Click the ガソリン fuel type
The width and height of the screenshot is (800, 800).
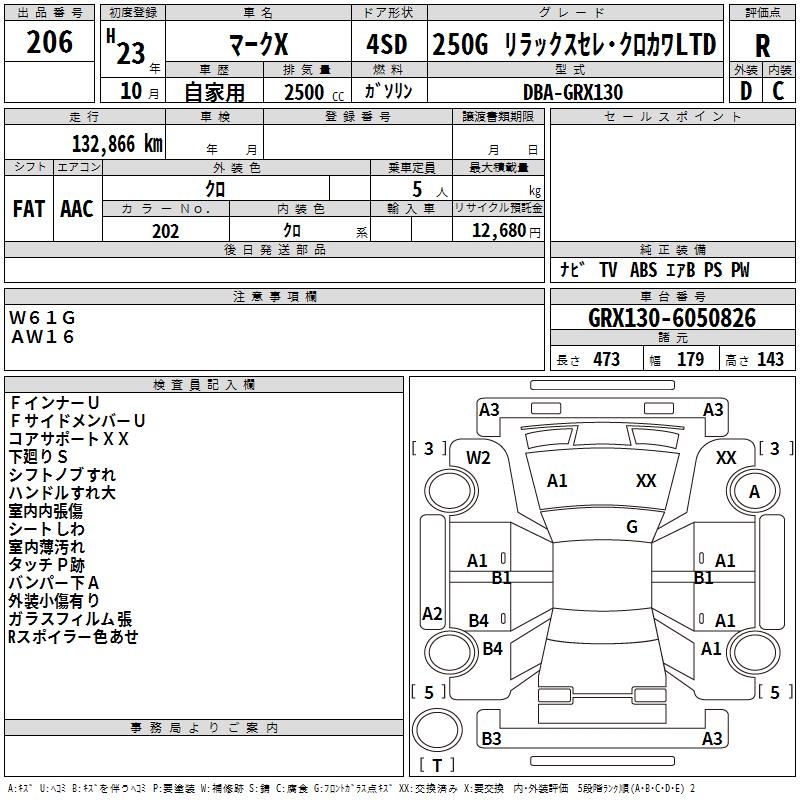click(388, 91)
